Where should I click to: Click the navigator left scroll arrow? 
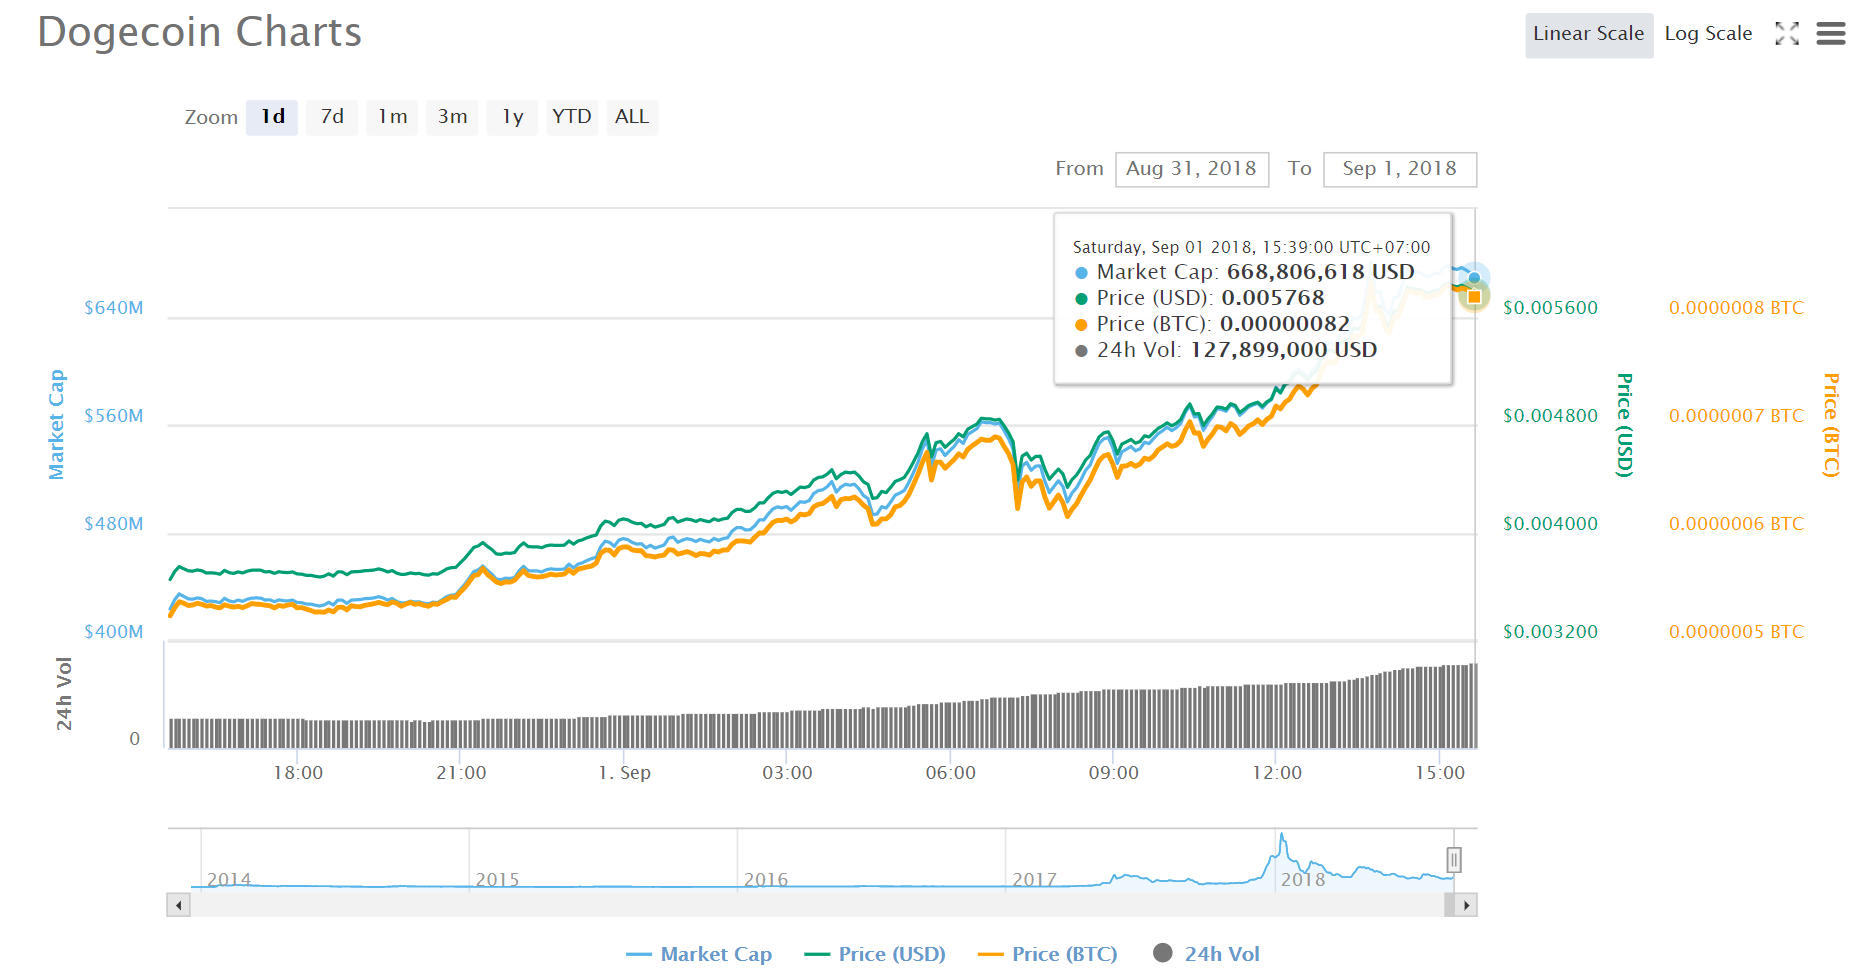[178, 905]
